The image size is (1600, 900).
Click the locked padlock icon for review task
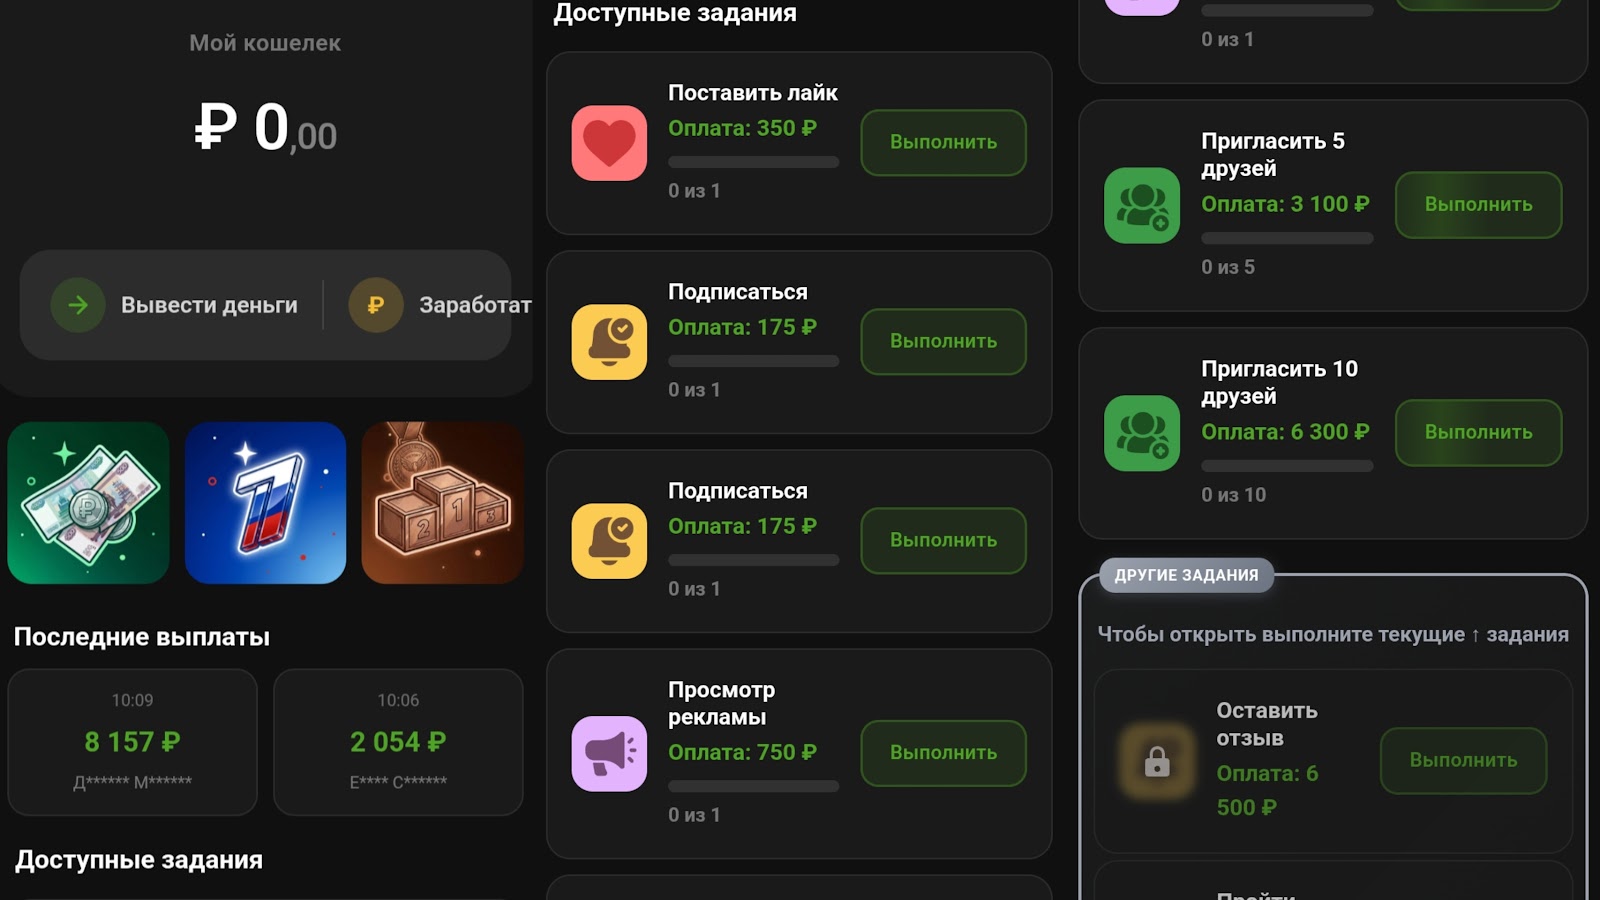[1157, 763]
